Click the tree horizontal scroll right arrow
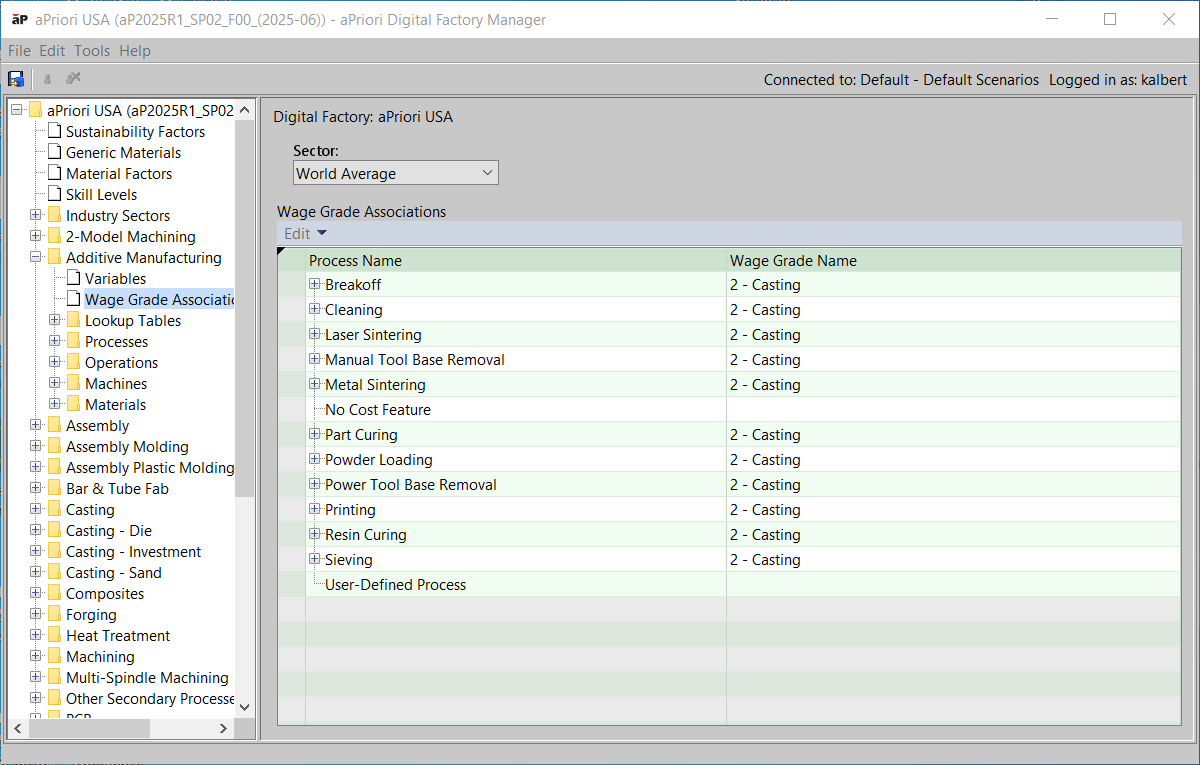Image resolution: width=1200 pixels, height=765 pixels. 225,728
